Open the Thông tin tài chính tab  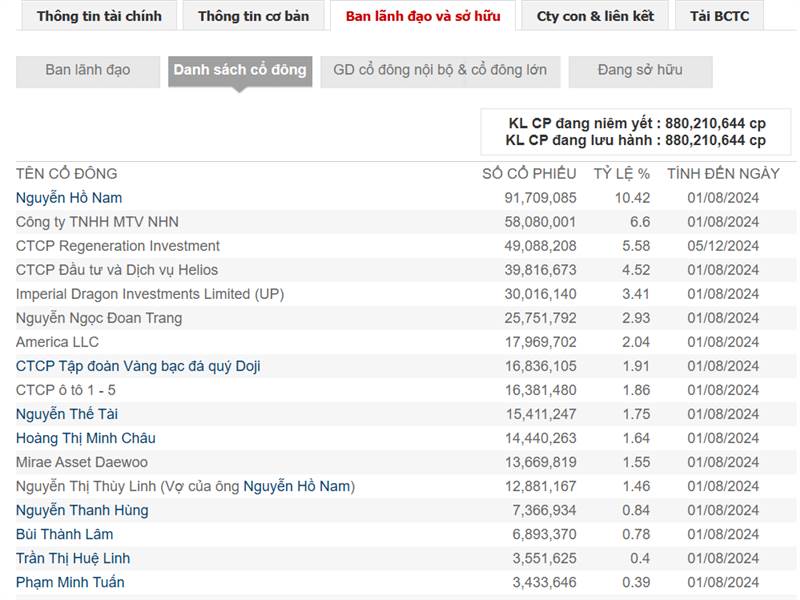coord(99,16)
